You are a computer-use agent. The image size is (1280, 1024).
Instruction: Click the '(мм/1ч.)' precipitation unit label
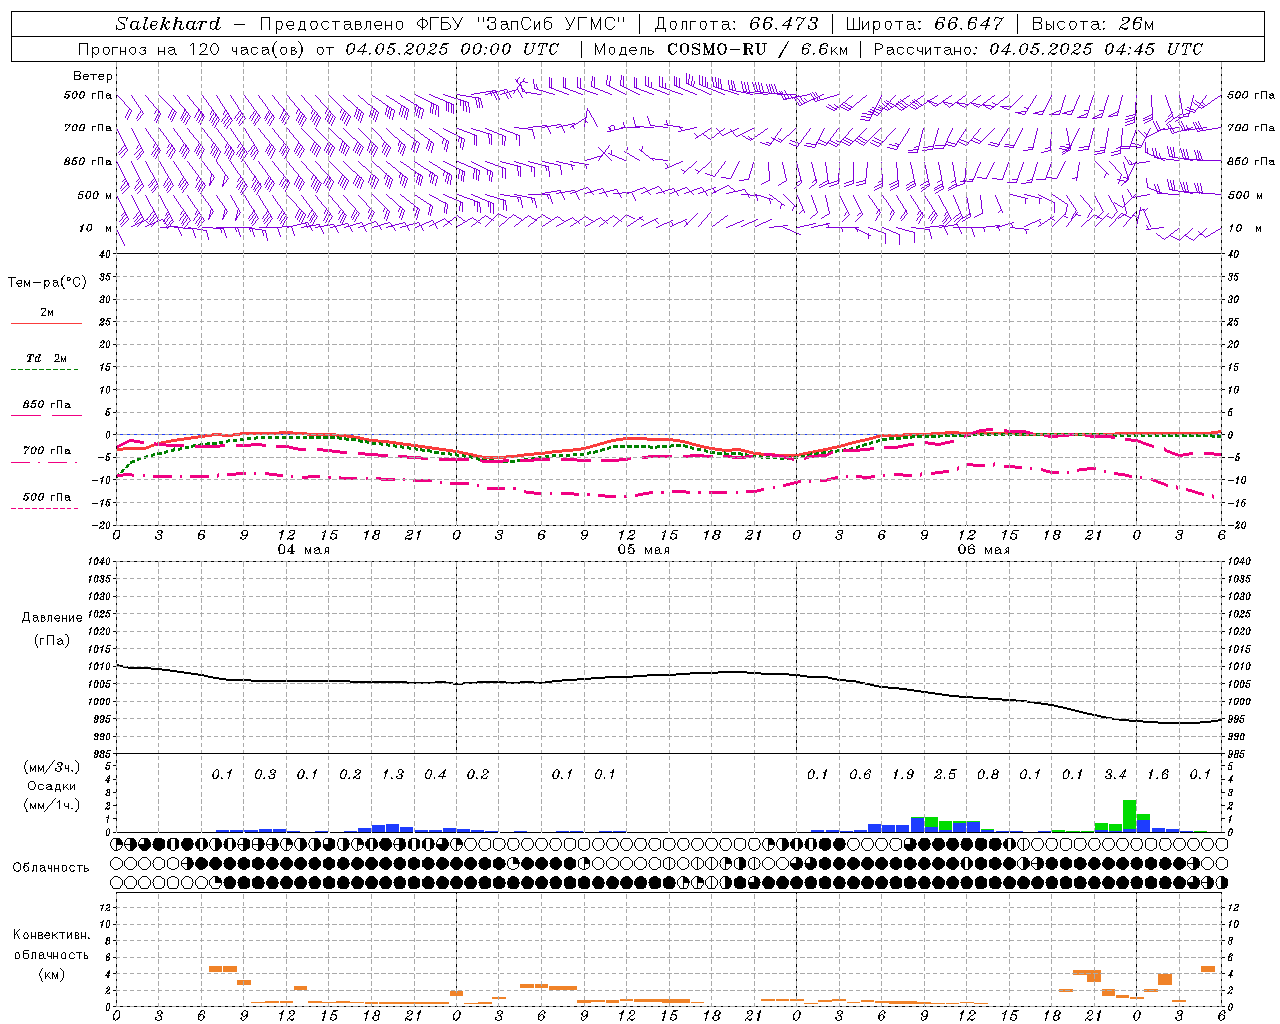(x=51, y=805)
